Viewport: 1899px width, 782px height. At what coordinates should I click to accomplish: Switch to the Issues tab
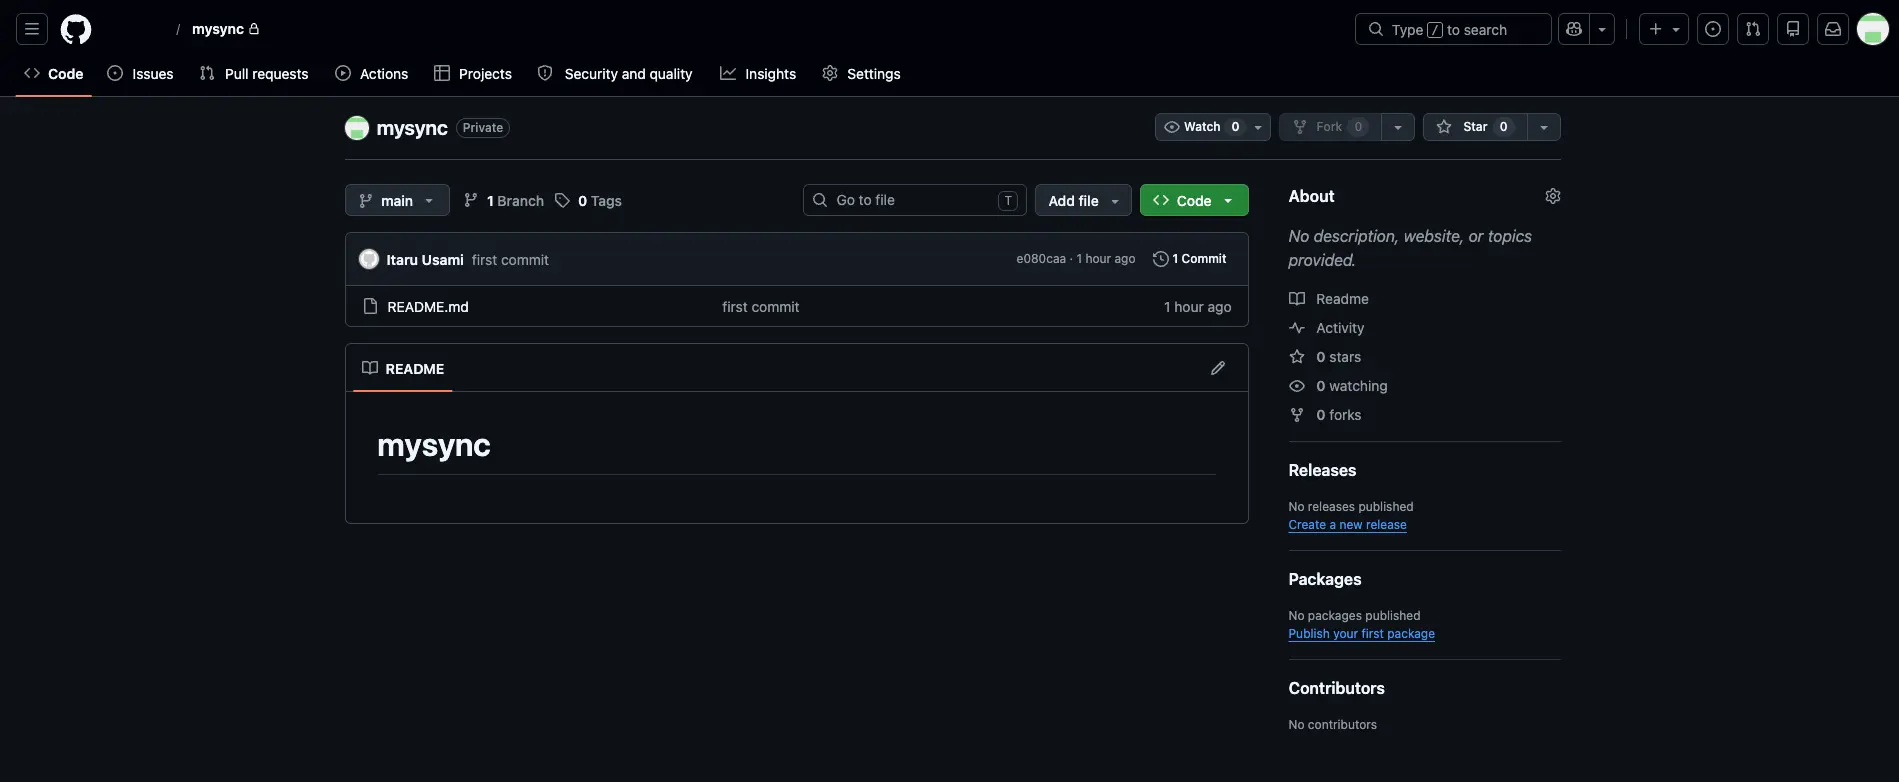pyautogui.click(x=140, y=74)
